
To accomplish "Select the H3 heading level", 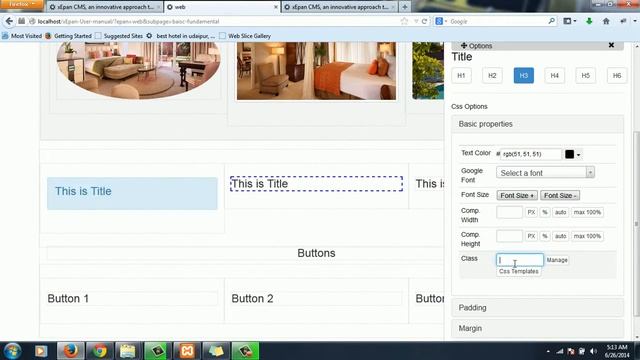I will pos(524,76).
